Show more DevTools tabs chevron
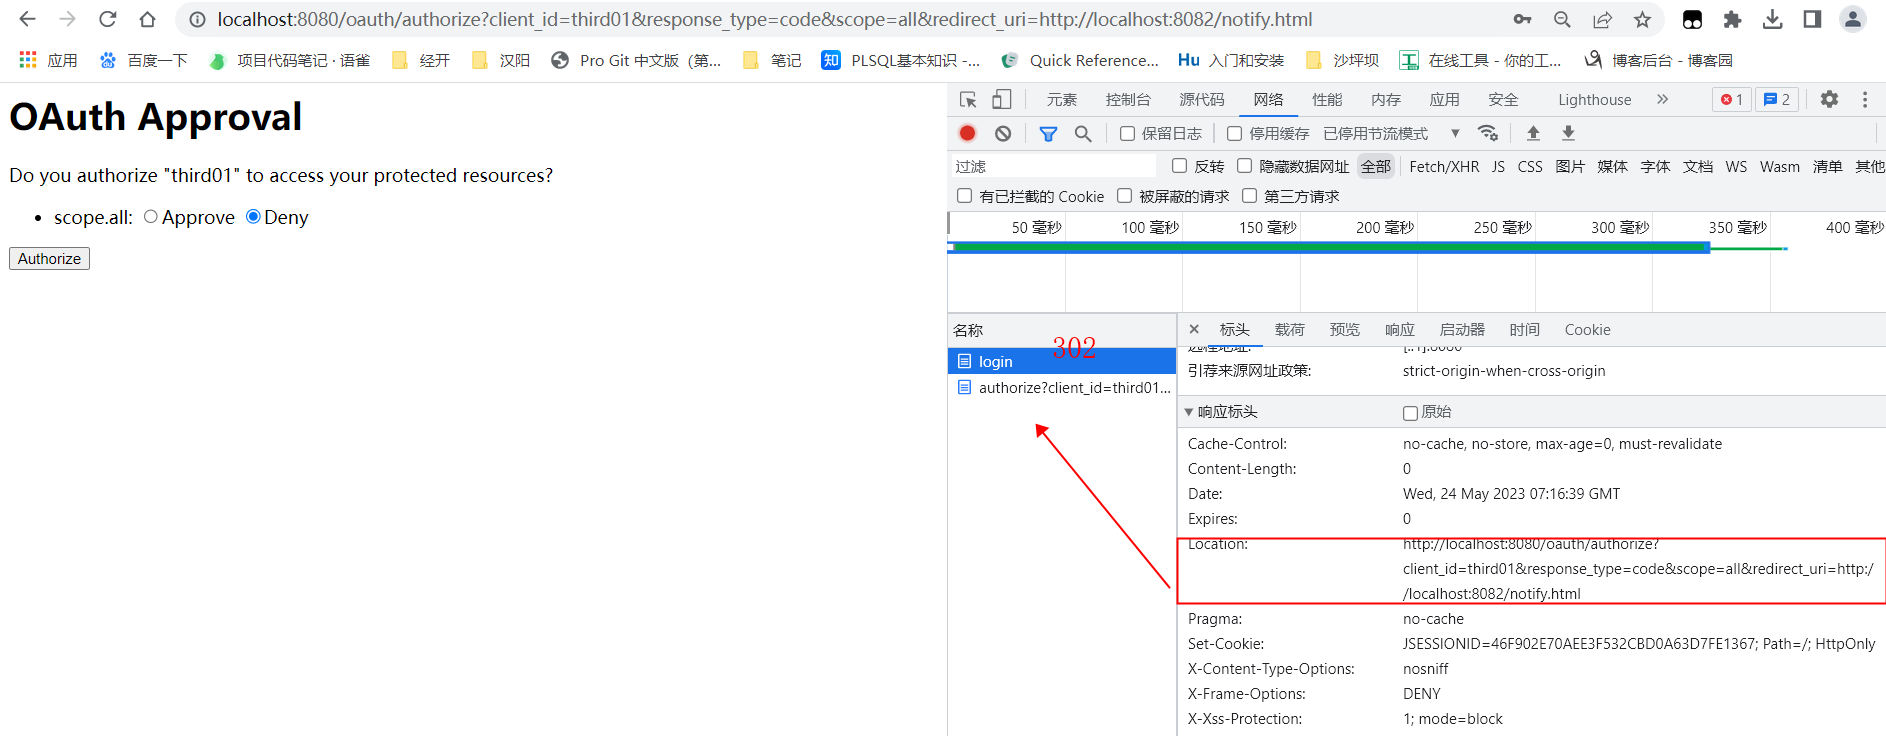The image size is (1886, 736). 1662,99
